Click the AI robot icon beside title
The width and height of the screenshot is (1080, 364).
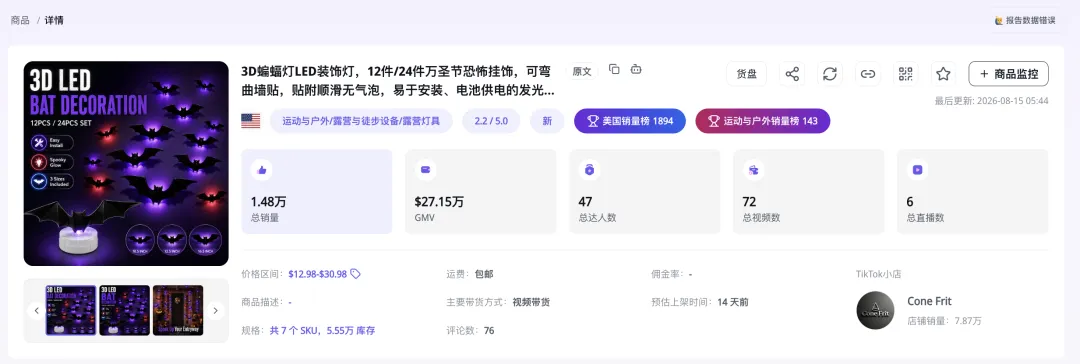click(636, 69)
